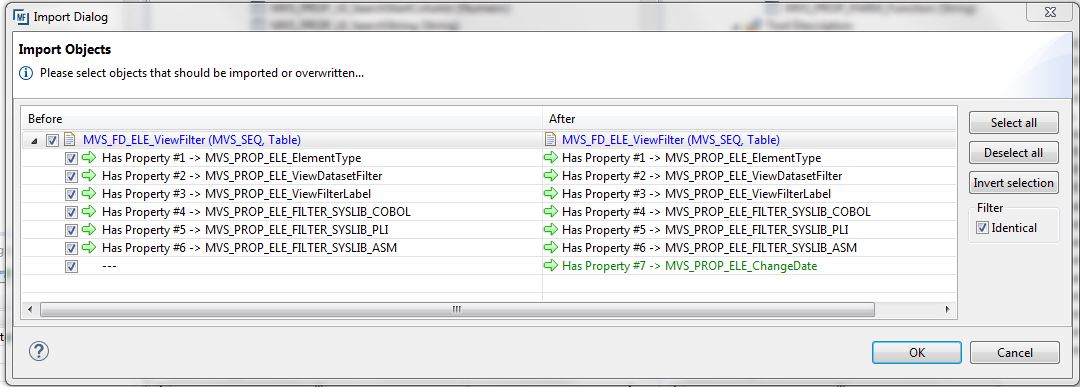The height and width of the screenshot is (387, 1080).
Task: Uncheck Has Property #4 FILTER_SYSLIB_COBOL checkbox
Action: (71, 212)
